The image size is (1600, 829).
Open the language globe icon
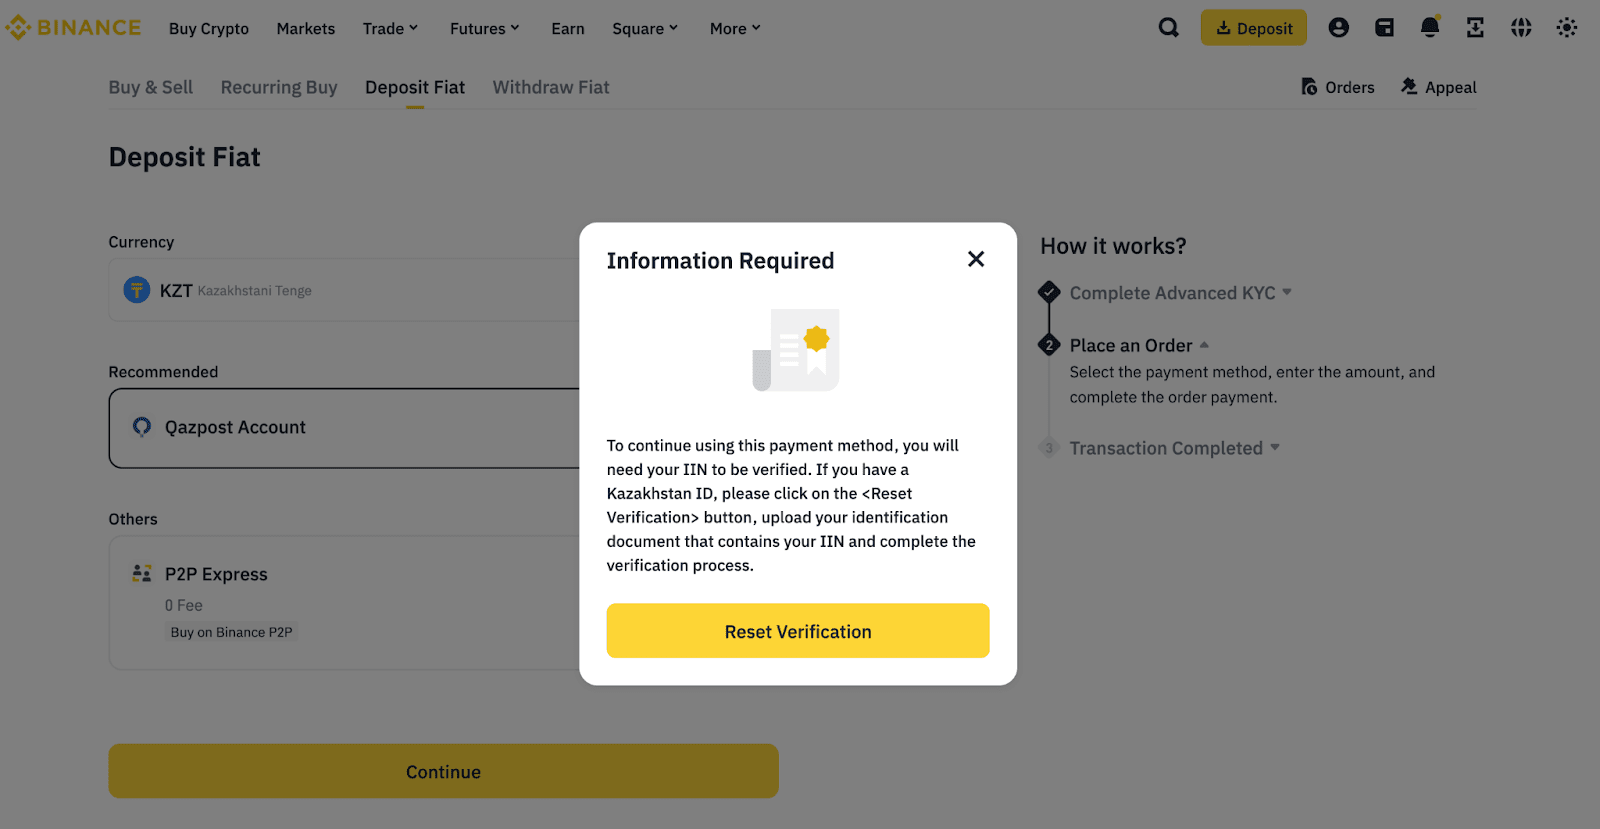click(1521, 28)
